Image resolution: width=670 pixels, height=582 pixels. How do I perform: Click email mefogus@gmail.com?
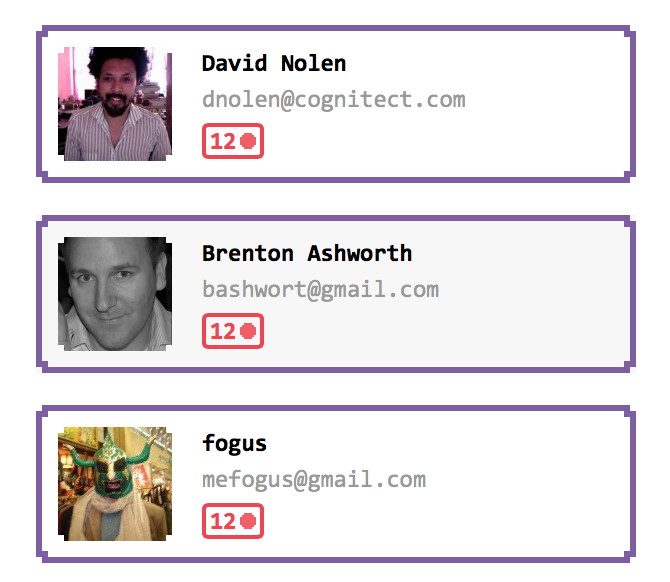[313, 480]
